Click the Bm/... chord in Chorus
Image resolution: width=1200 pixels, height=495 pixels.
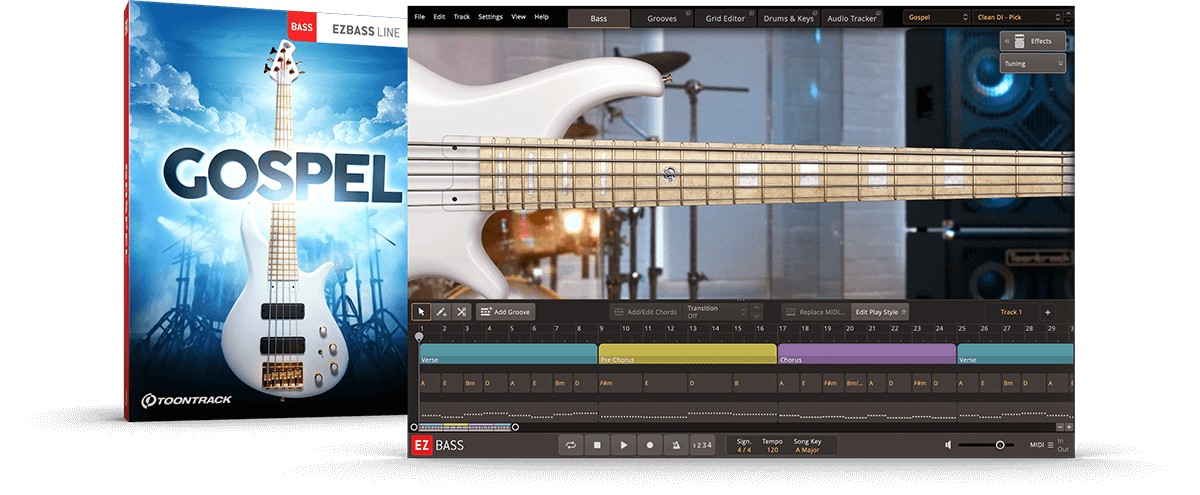(x=855, y=383)
